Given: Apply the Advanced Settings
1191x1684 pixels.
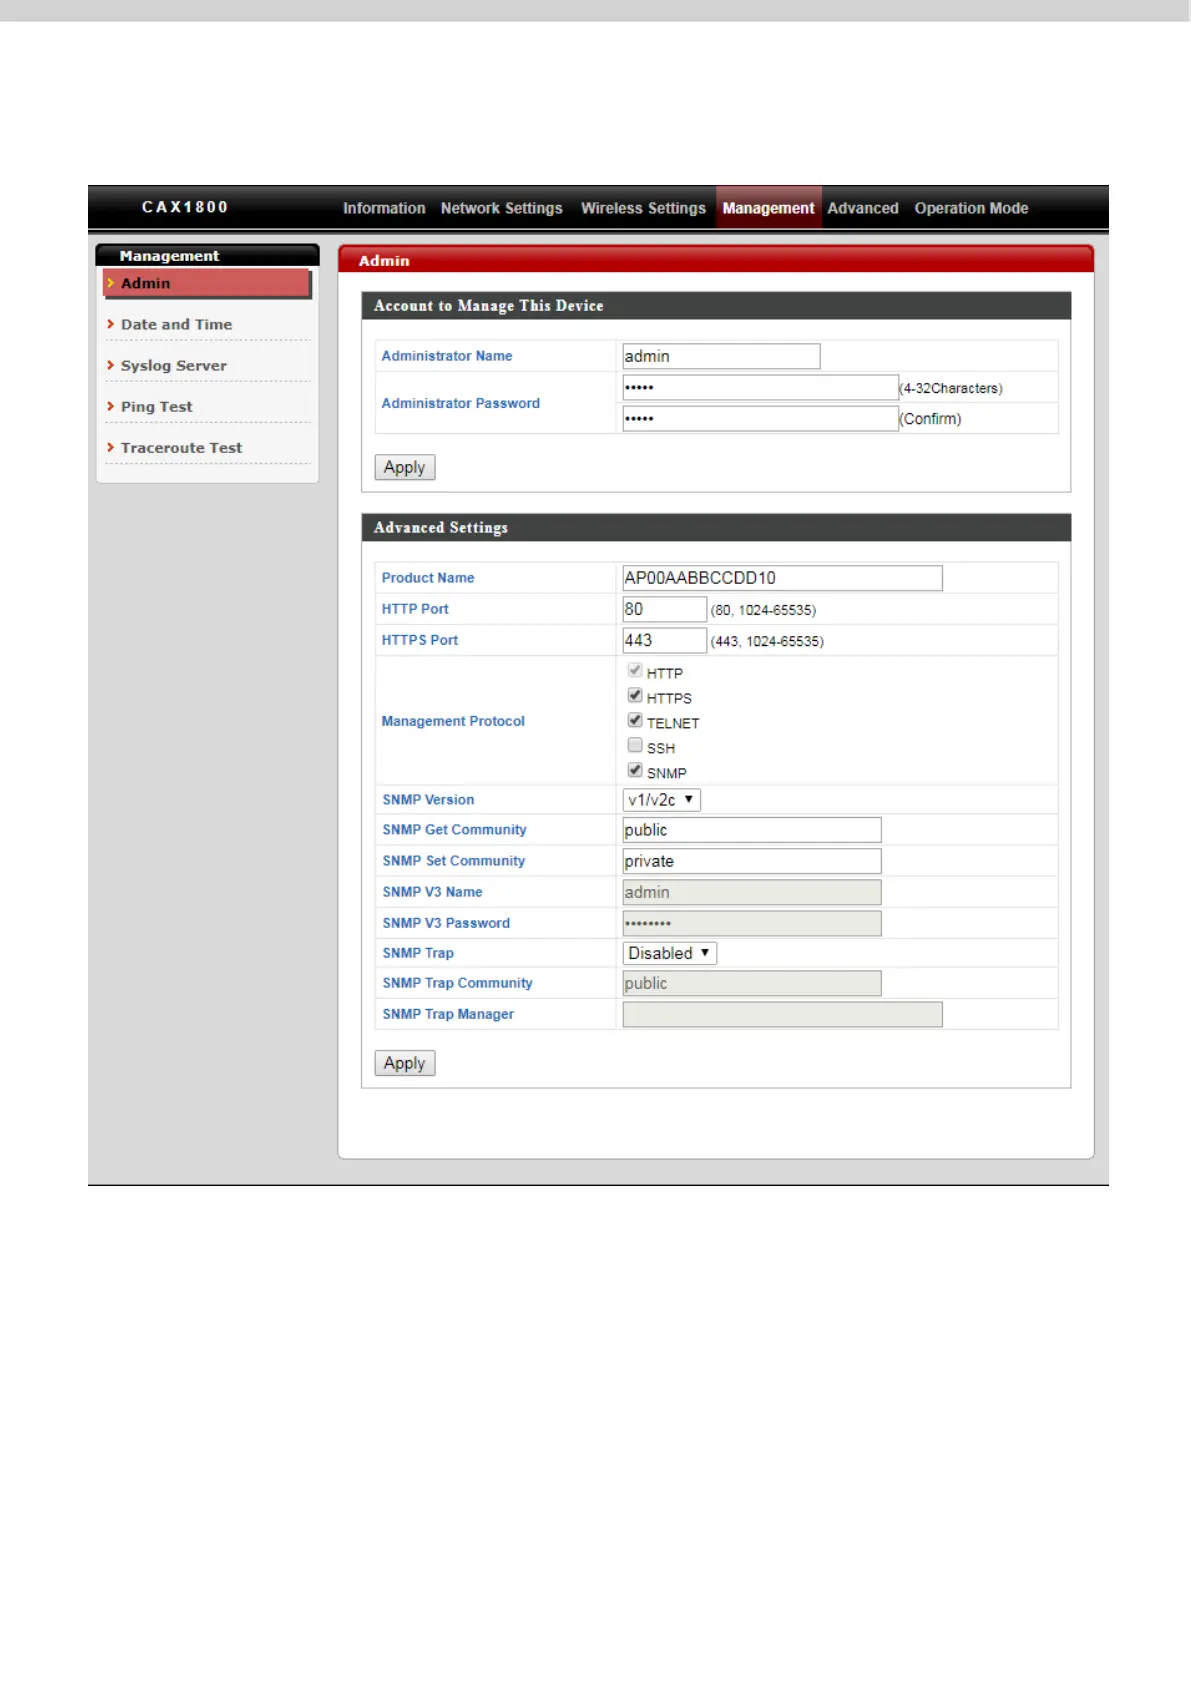Looking at the screenshot, I should [405, 1063].
